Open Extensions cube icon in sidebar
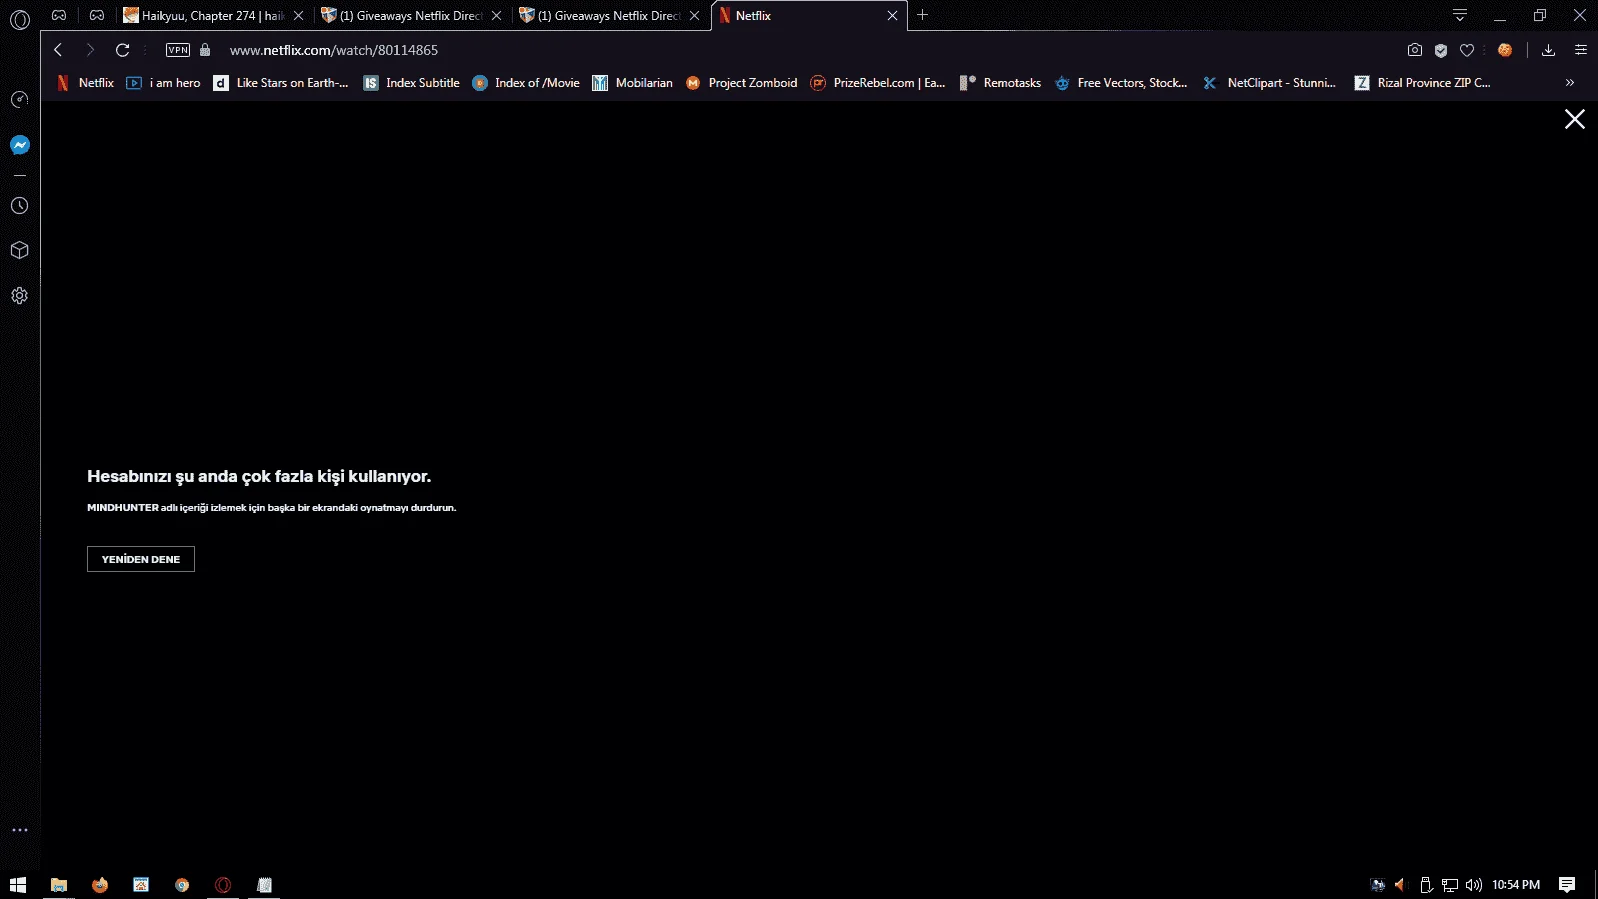Screen dimensions: 1598x899 (19, 250)
